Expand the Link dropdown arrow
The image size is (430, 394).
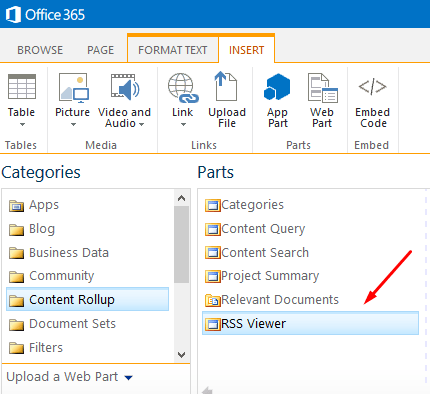tap(183, 125)
